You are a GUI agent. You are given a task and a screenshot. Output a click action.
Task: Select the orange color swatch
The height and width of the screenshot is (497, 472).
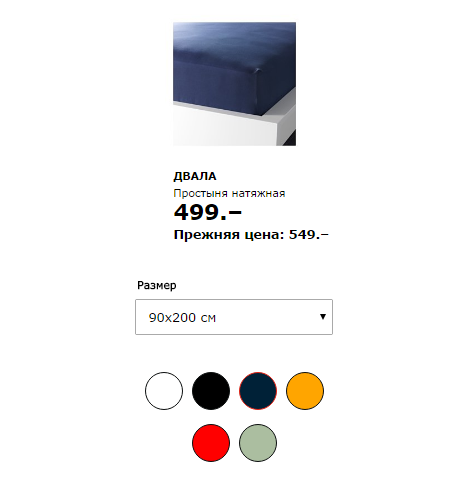305,391
